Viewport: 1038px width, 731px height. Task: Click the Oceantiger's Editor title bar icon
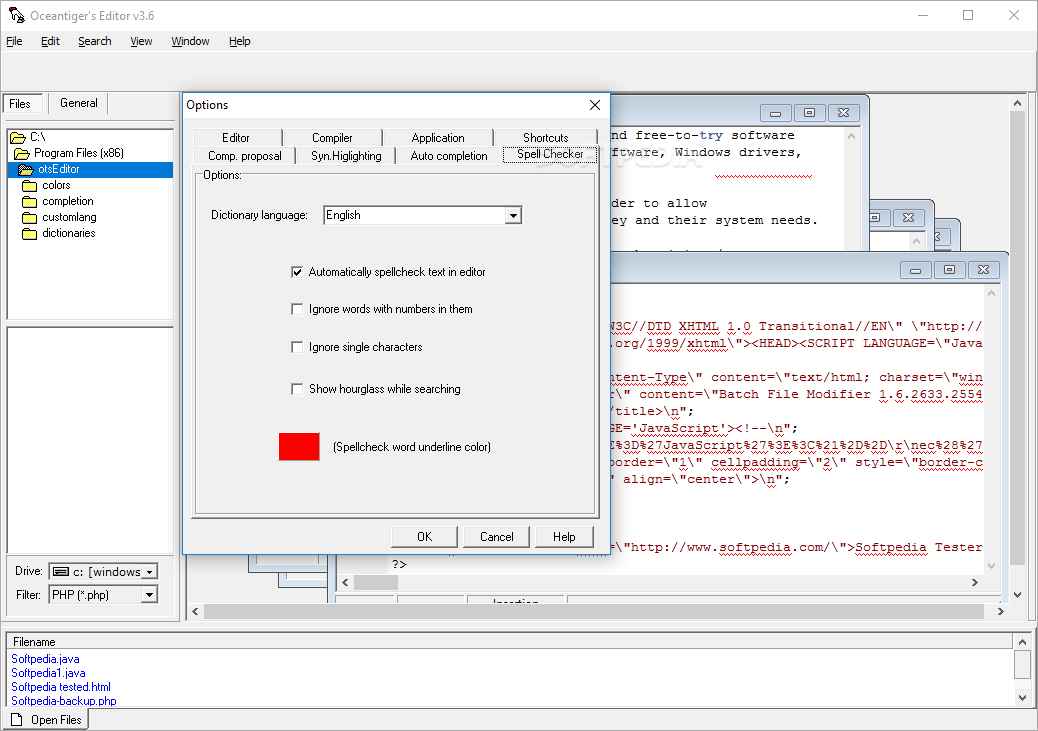(16, 15)
